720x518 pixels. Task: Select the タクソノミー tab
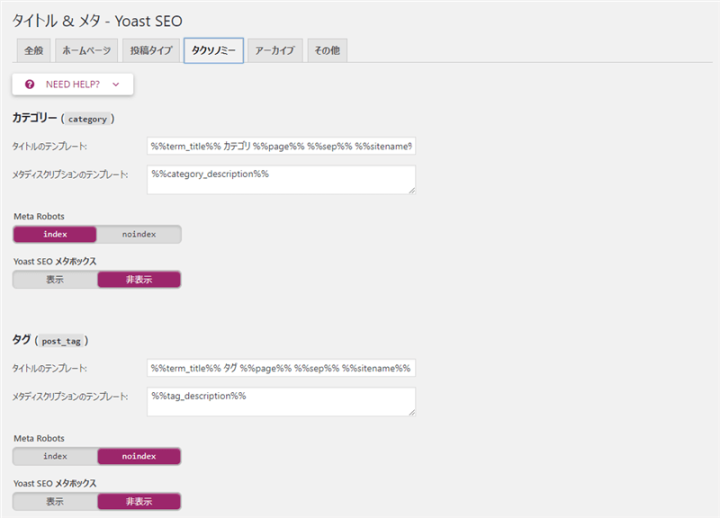click(213, 51)
